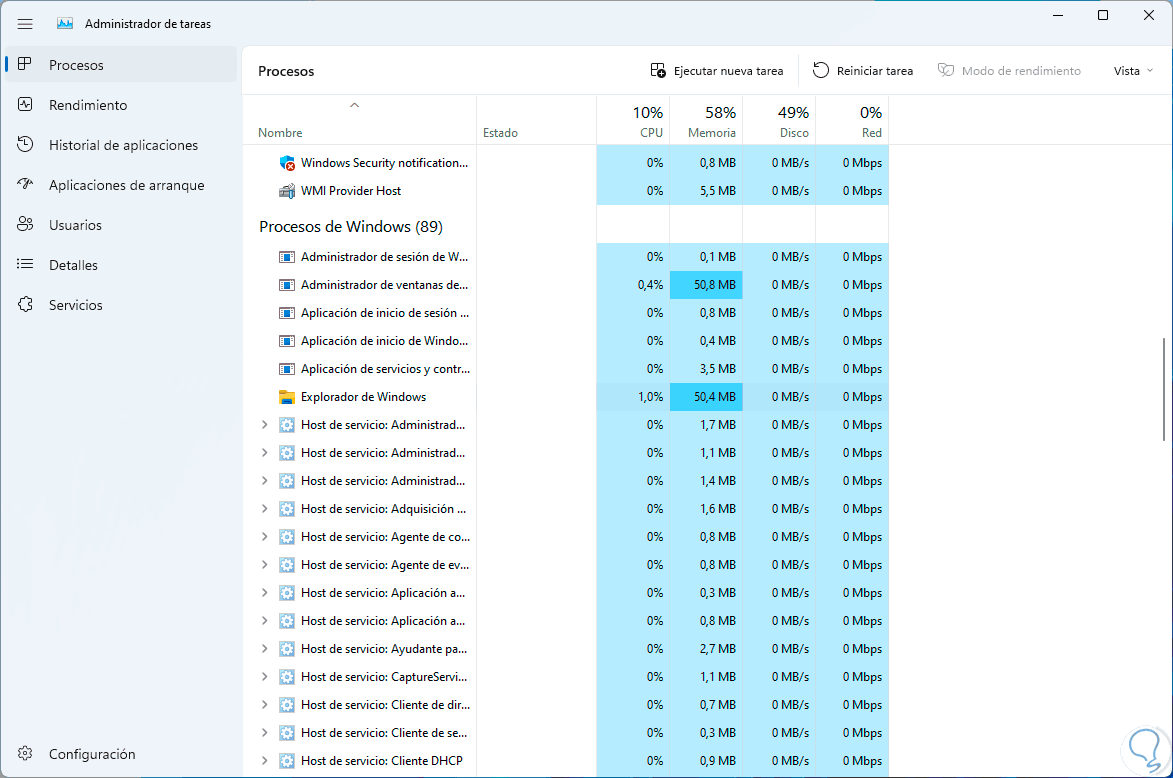Expand Host de servicio: Cliente DHCP row
Image resolution: width=1173 pixels, height=778 pixels.
pyautogui.click(x=264, y=761)
